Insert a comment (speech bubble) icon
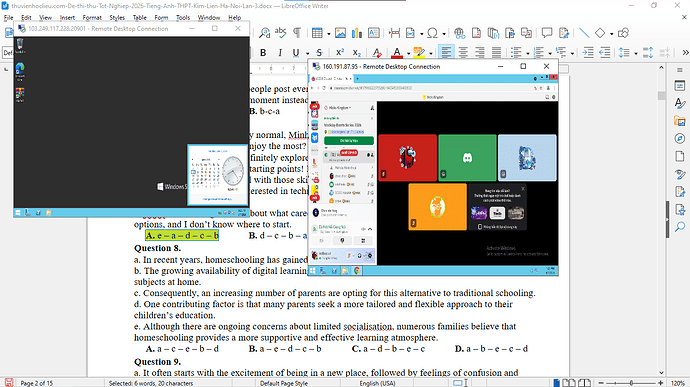690x387 pixels. point(547,33)
